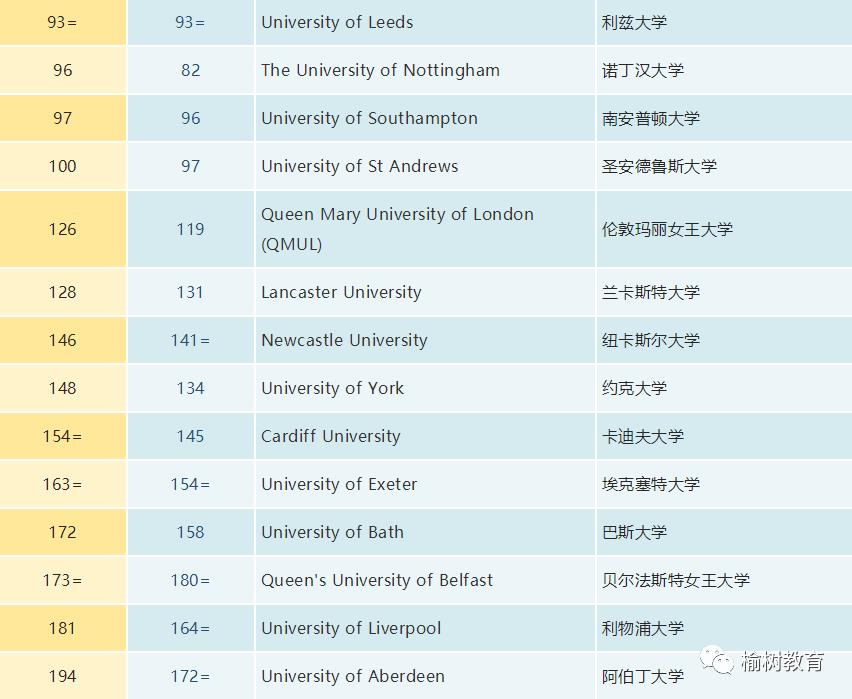
Task: Select the Chinese name 利兹大学
Action: (634, 22)
